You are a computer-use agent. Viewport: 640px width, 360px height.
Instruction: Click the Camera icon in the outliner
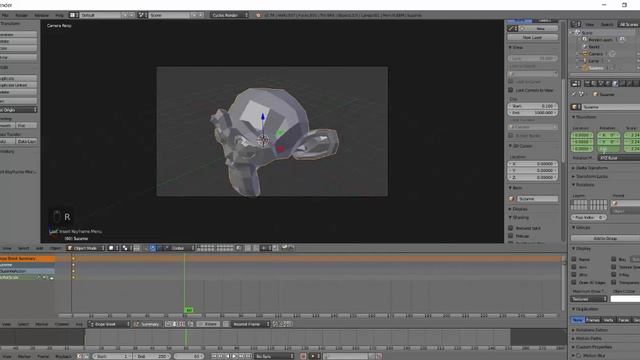(584, 54)
